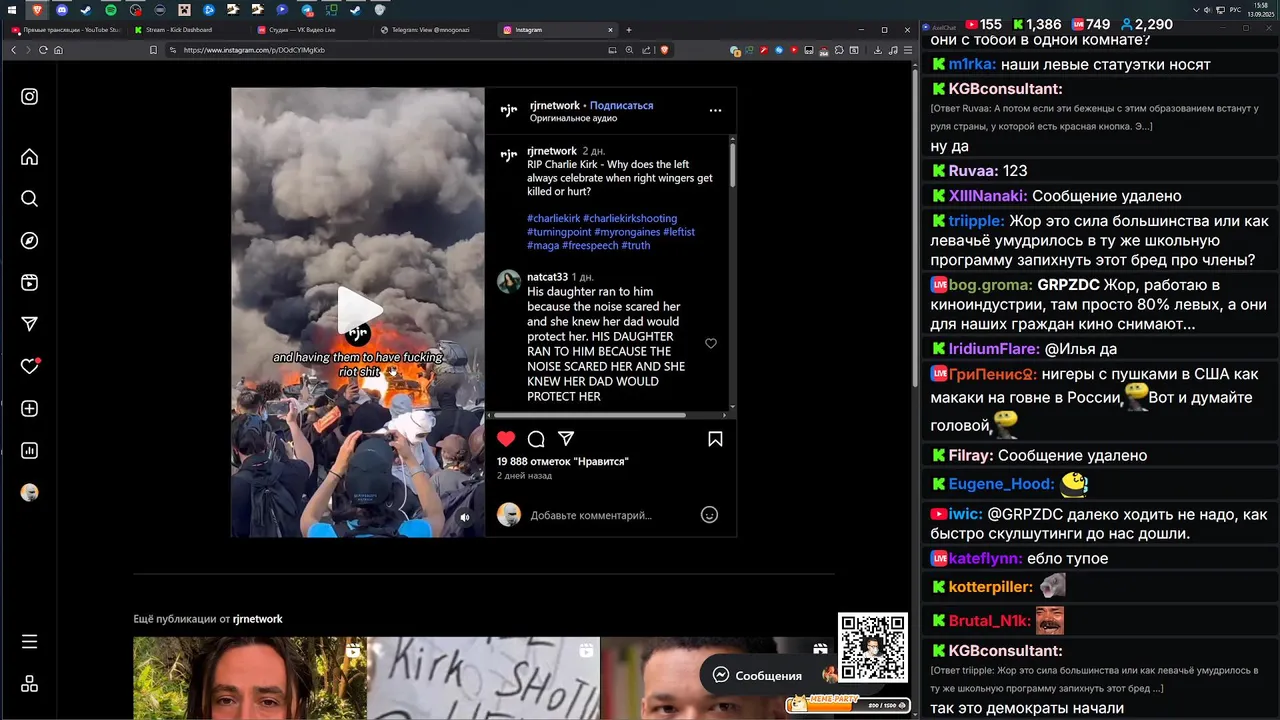Image resolution: width=1280 pixels, height=720 pixels.
Task: Open the Оригинальное аудио link
Action: [x=573, y=118]
